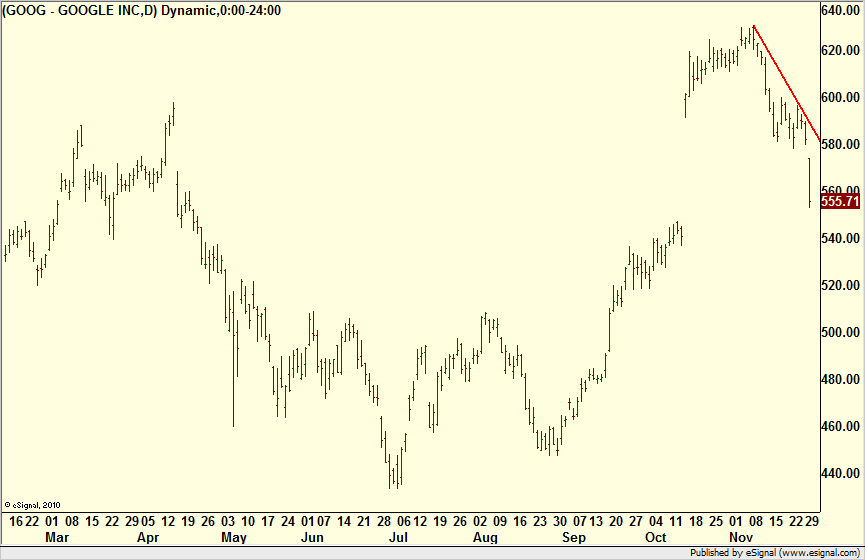Select the Apr month label

point(148,538)
